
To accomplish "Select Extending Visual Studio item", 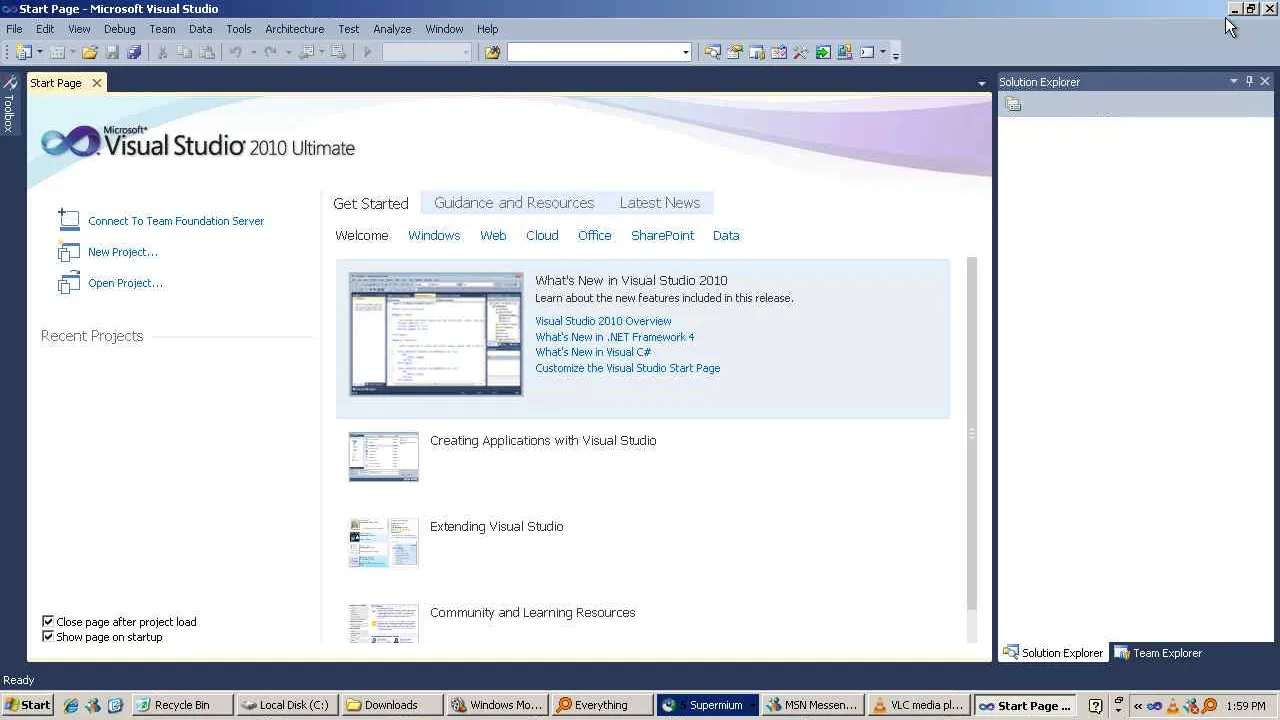I will pyautogui.click(x=496, y=526).
